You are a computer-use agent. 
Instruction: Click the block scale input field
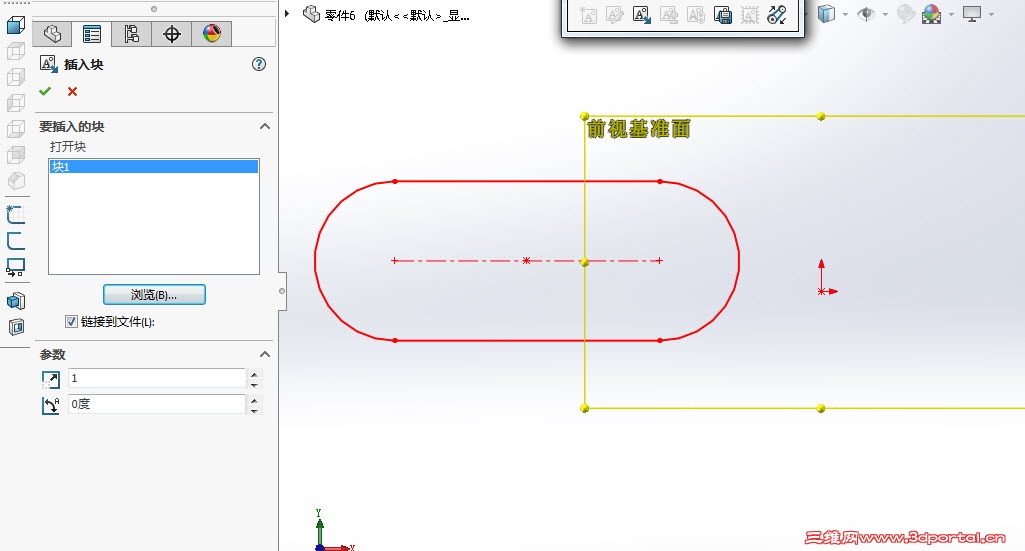pyautogui.click(x=157, y=378)
